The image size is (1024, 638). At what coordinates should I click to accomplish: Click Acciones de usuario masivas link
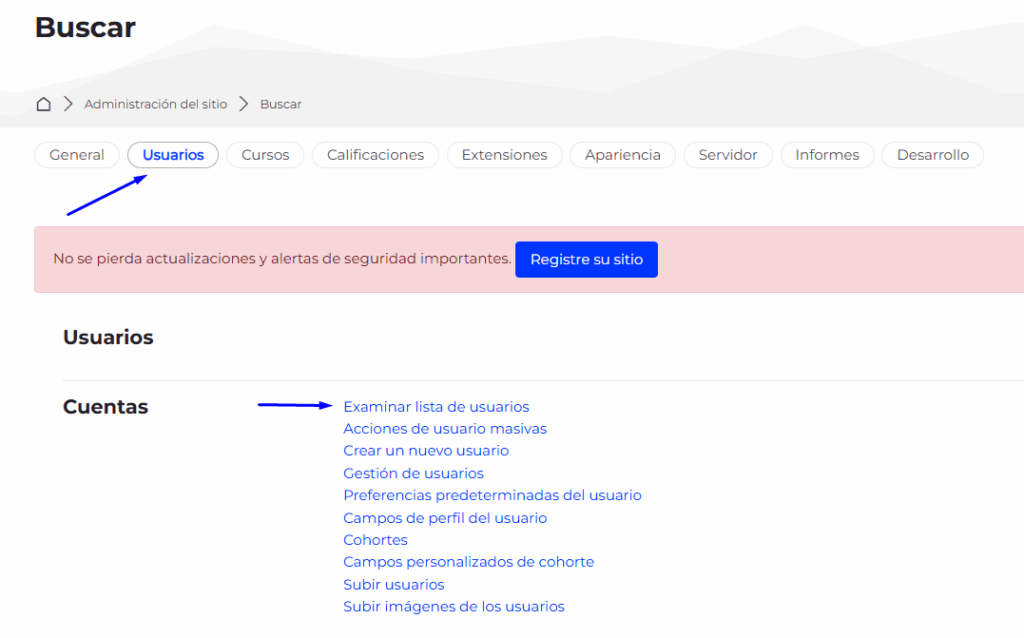[445, 429]
